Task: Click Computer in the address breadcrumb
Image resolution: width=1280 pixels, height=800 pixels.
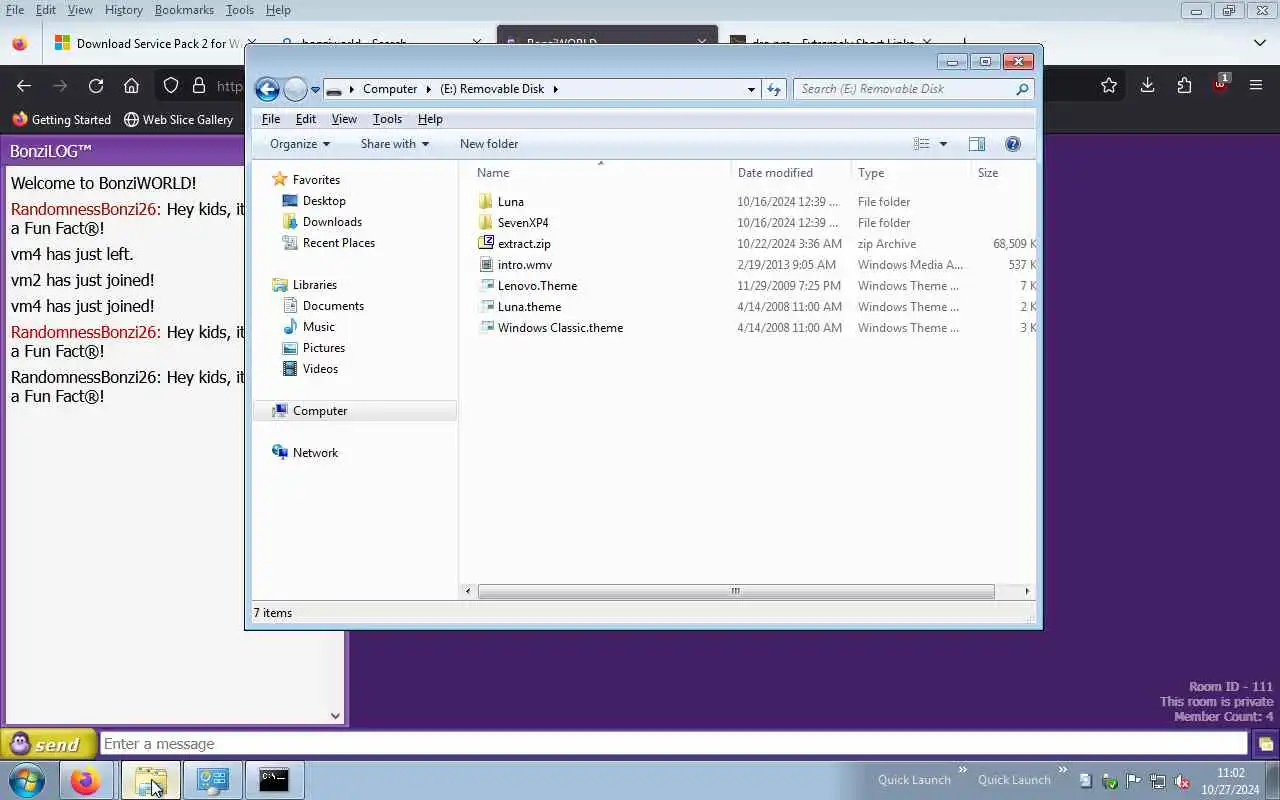Action: pyautogui.click(x=390, y=89)
